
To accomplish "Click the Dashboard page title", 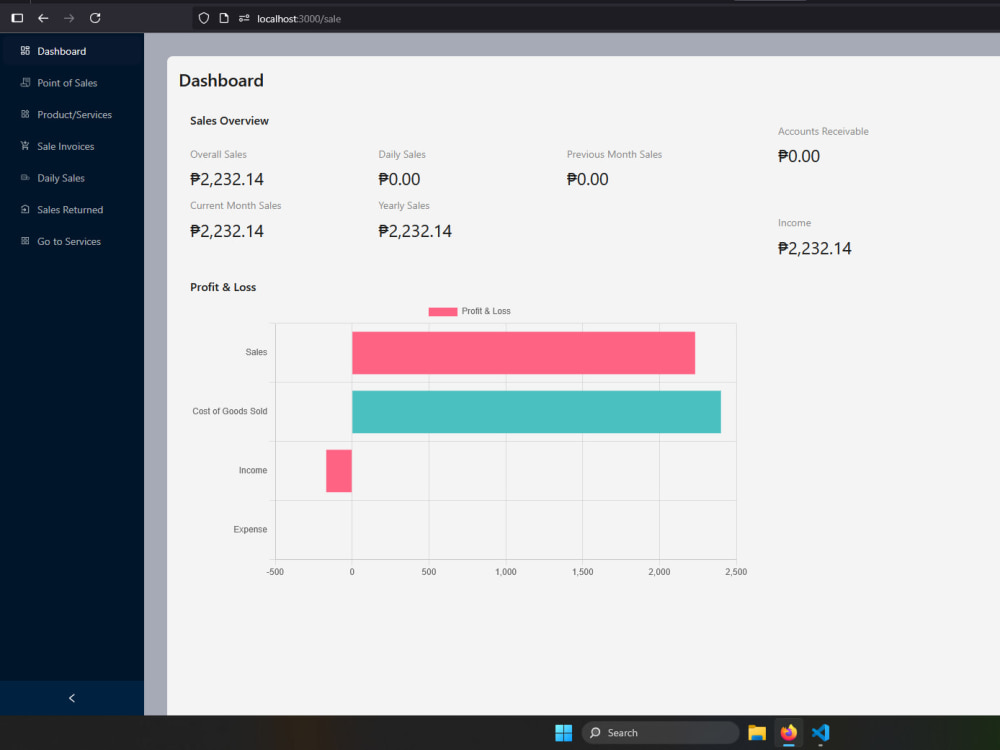I will click(x=221, y=80).
